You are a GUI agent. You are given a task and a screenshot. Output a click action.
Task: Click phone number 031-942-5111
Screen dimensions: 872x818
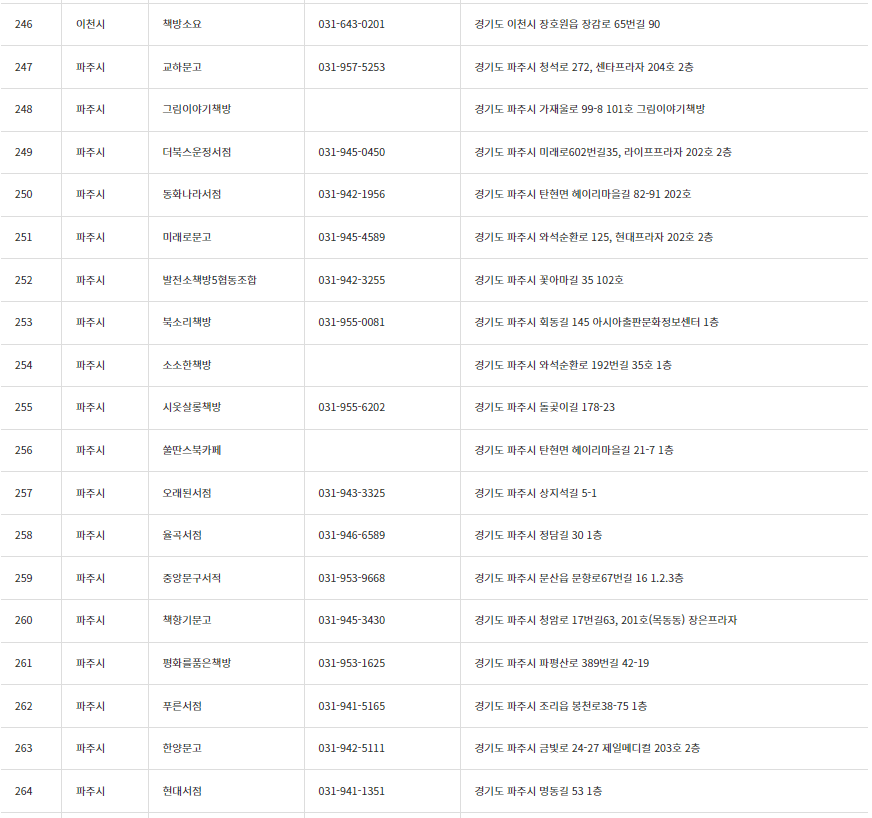[x=351, y=748]
